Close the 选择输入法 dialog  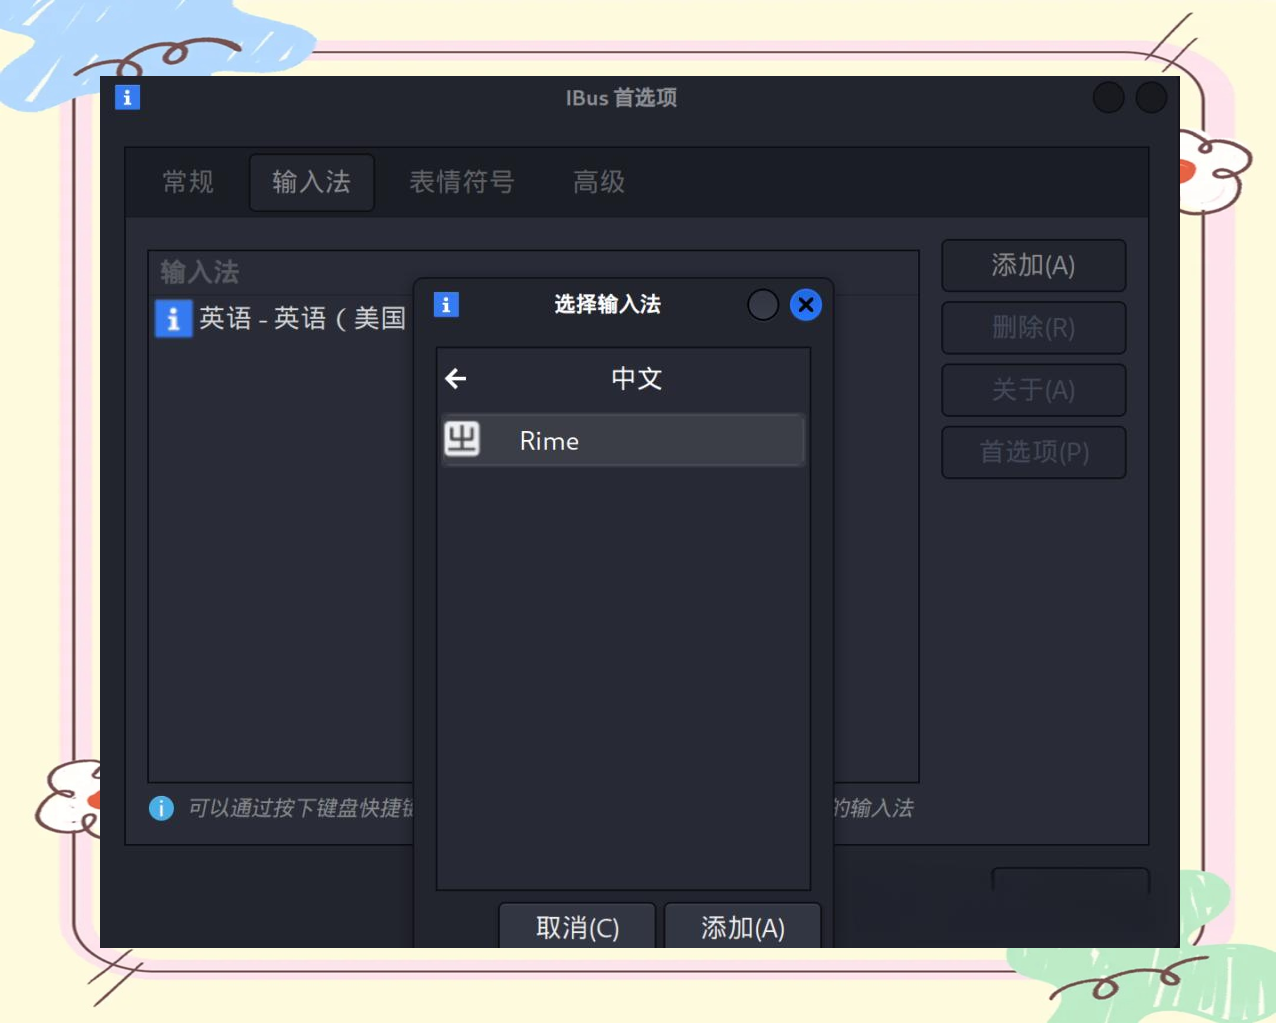(806, 305)
